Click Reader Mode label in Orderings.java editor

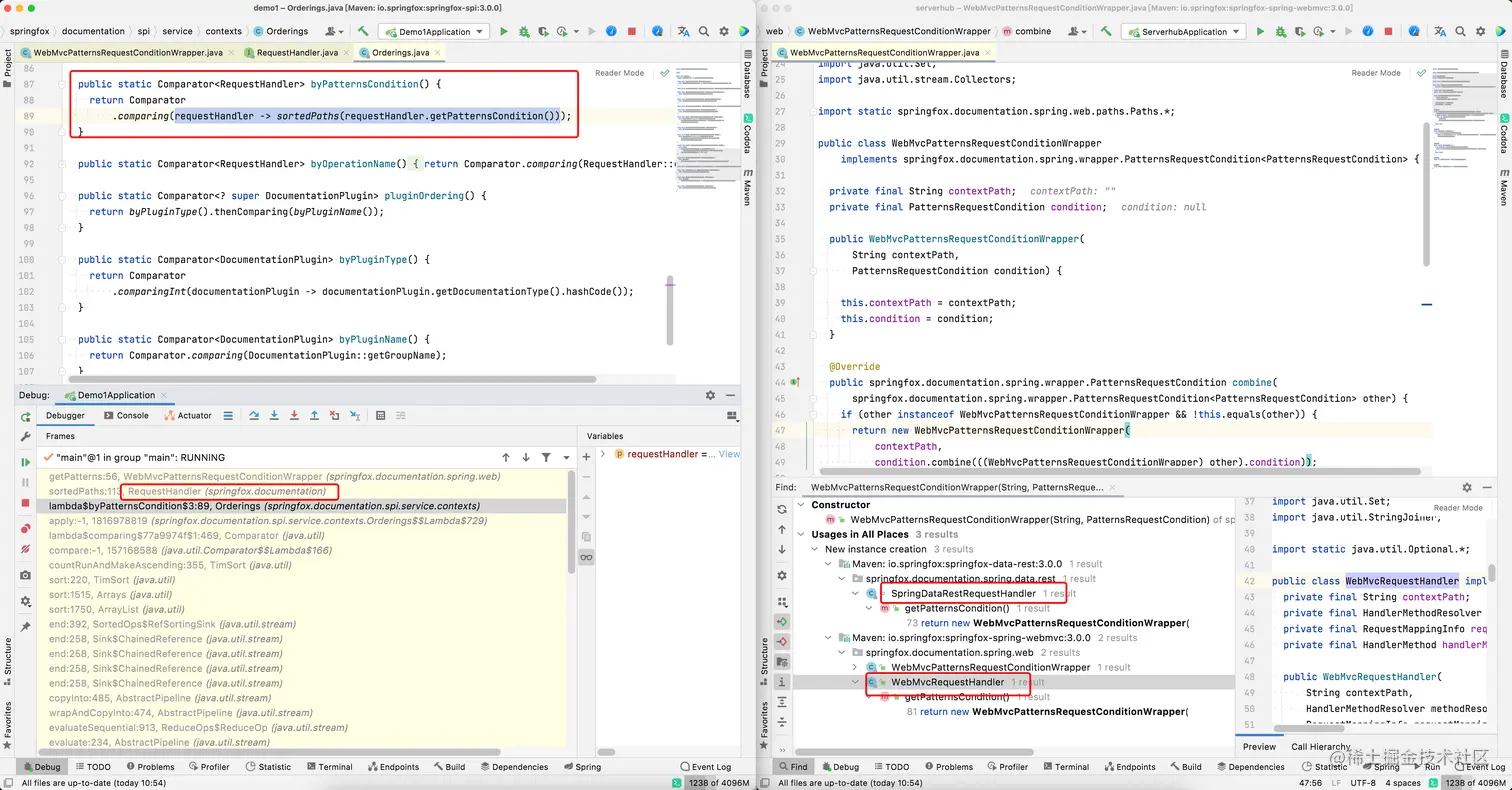click(x=620, y=73)
